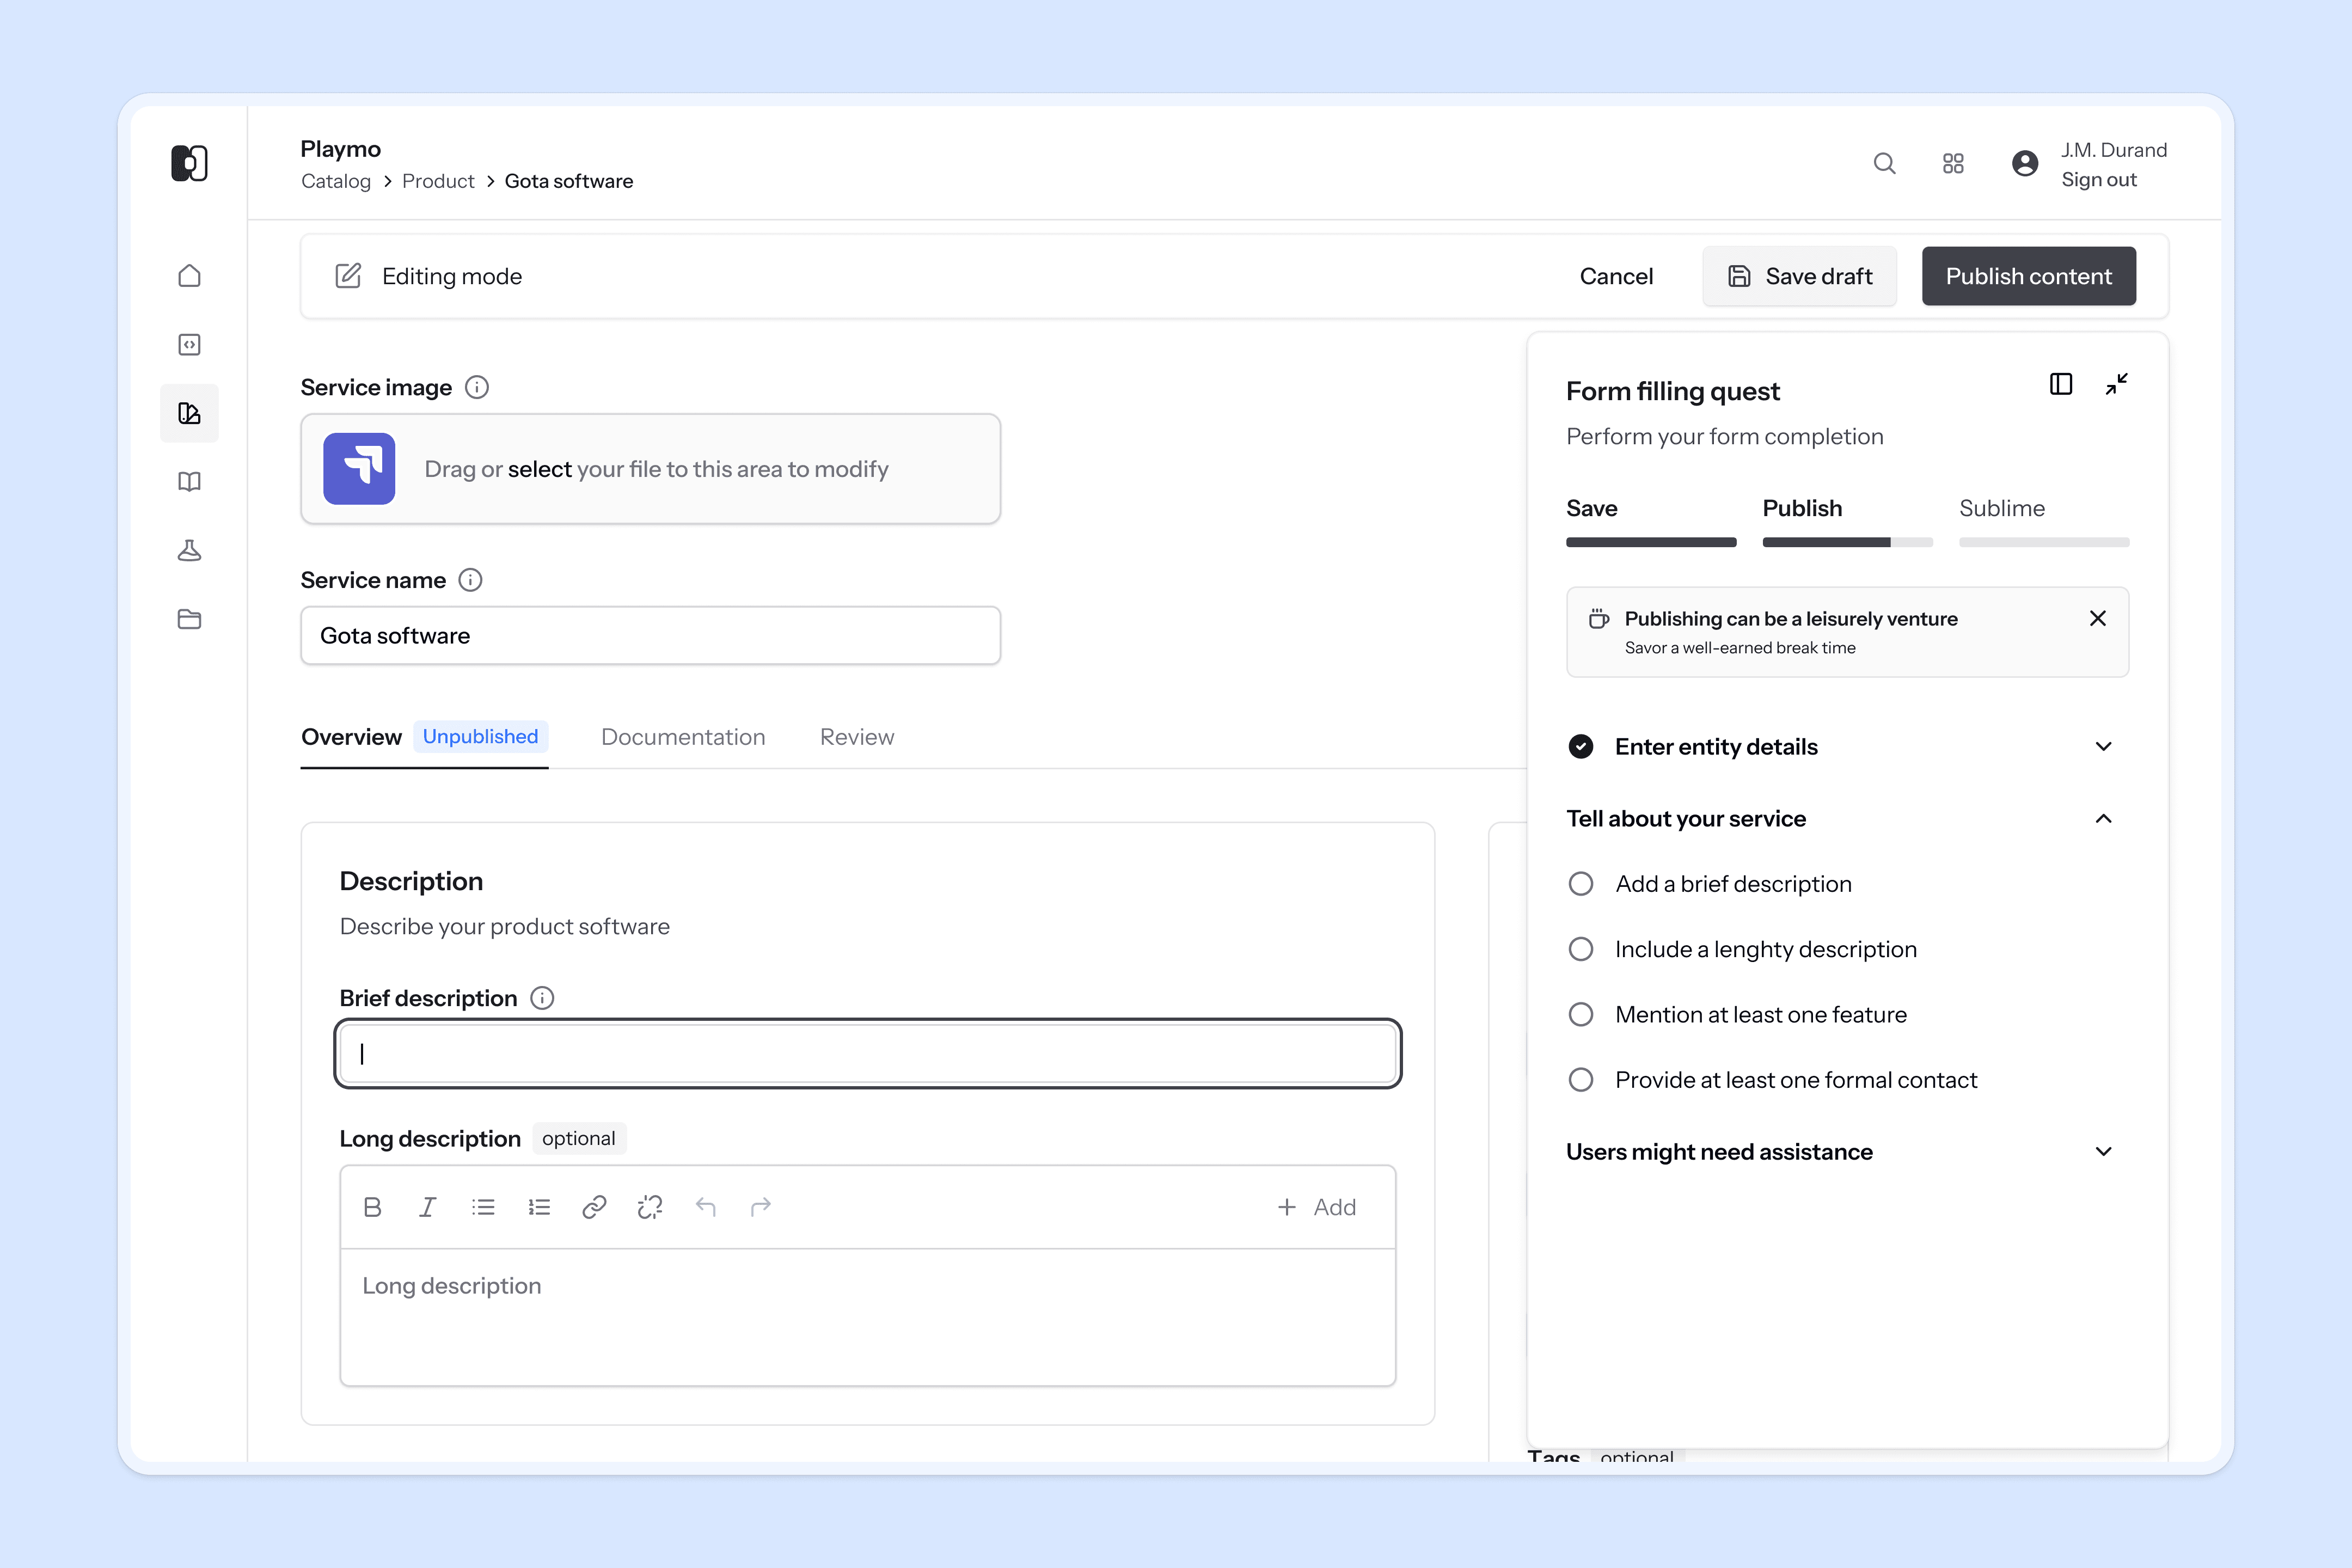Switch to the Documentation tab
The width and height of the screenshot is (2352, 1568).
[x=683, y=737]
